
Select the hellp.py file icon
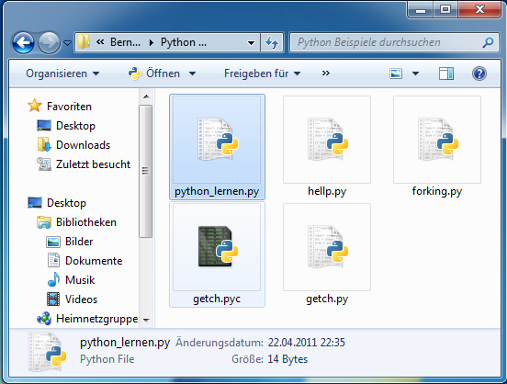[x=327, y=140]
